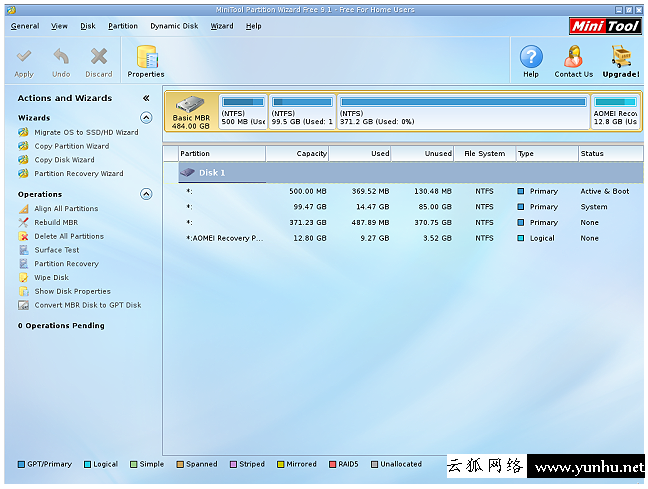The image size is (648, 489).
Task: Click the Migrate OS to SSD/HD Wizard icon
Action: coord(23,132)
